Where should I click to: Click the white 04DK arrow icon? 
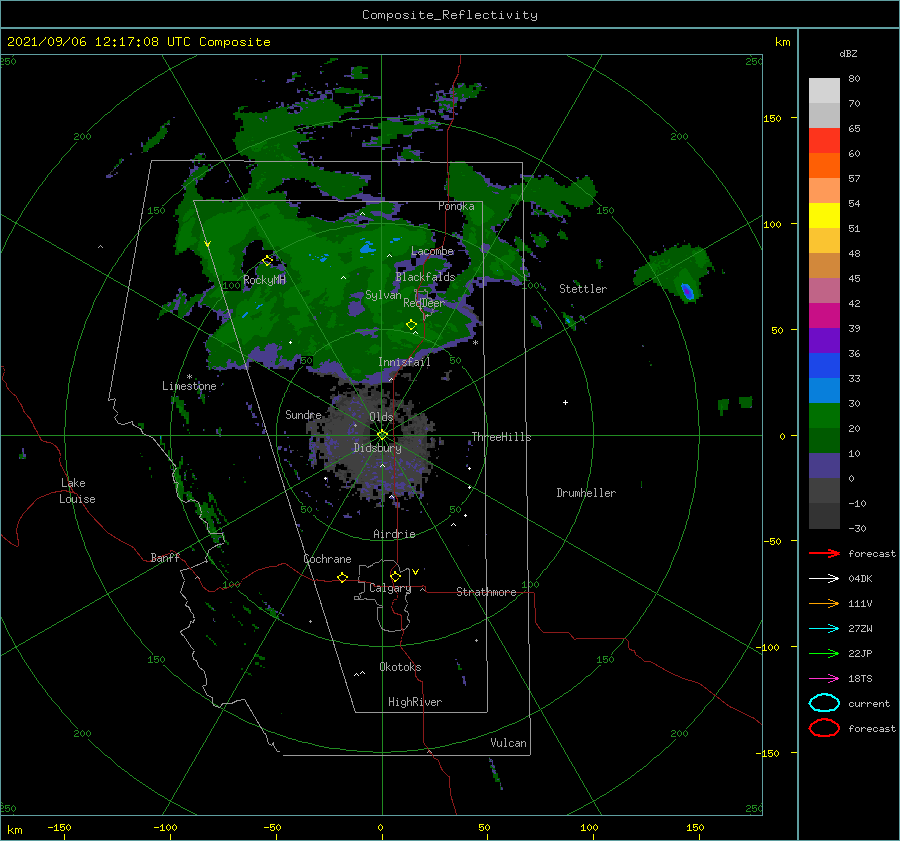(824, 579)
